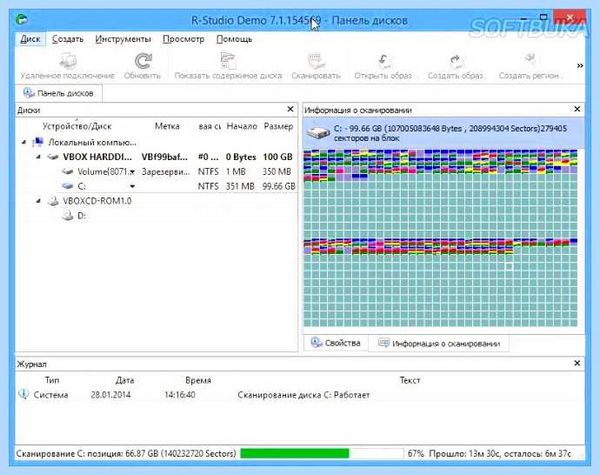The width and height of the screenshot is (600, 475).
Task: Click the Текст column header in Журнал
Action: point(410,380)
